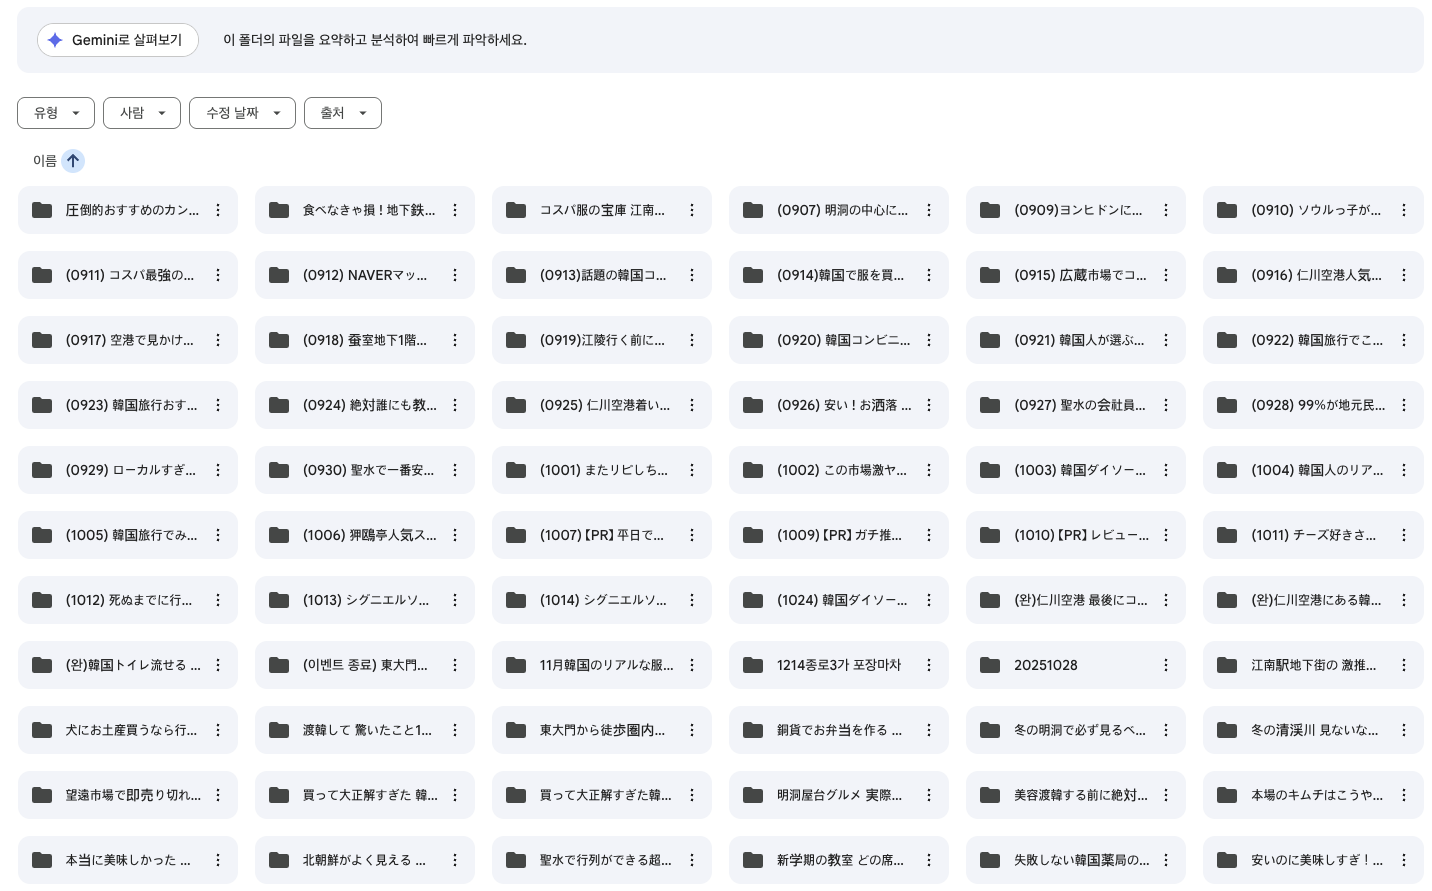Open more options for 20251028 folder
Image resolution: width=1432 pixels, height=891 pixels.
point(1166,665)
